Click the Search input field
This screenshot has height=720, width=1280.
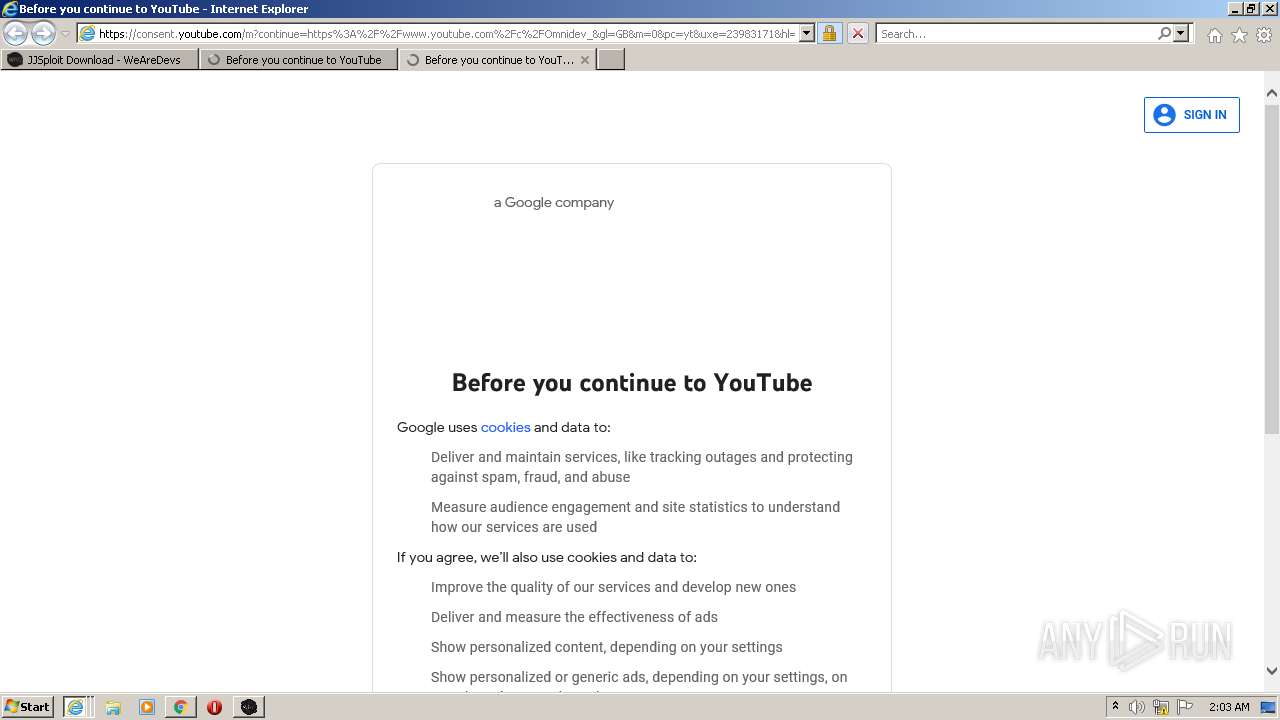pyautogui.click(x=1016, y=34)
